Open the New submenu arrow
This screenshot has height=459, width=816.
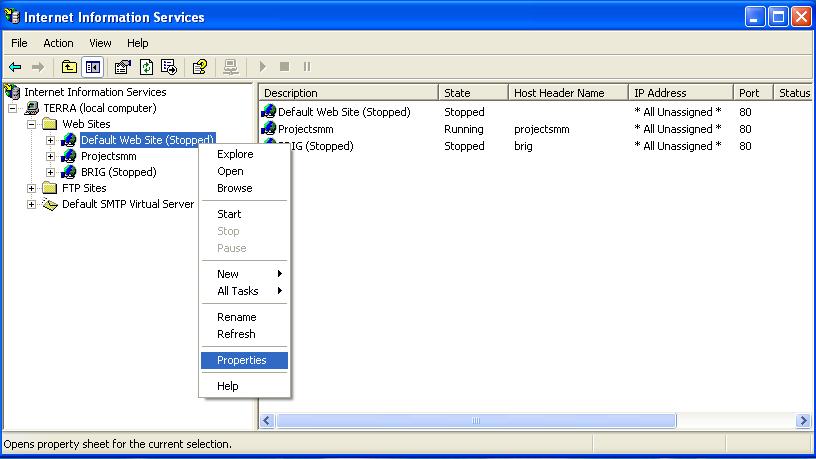click(280, 274)
